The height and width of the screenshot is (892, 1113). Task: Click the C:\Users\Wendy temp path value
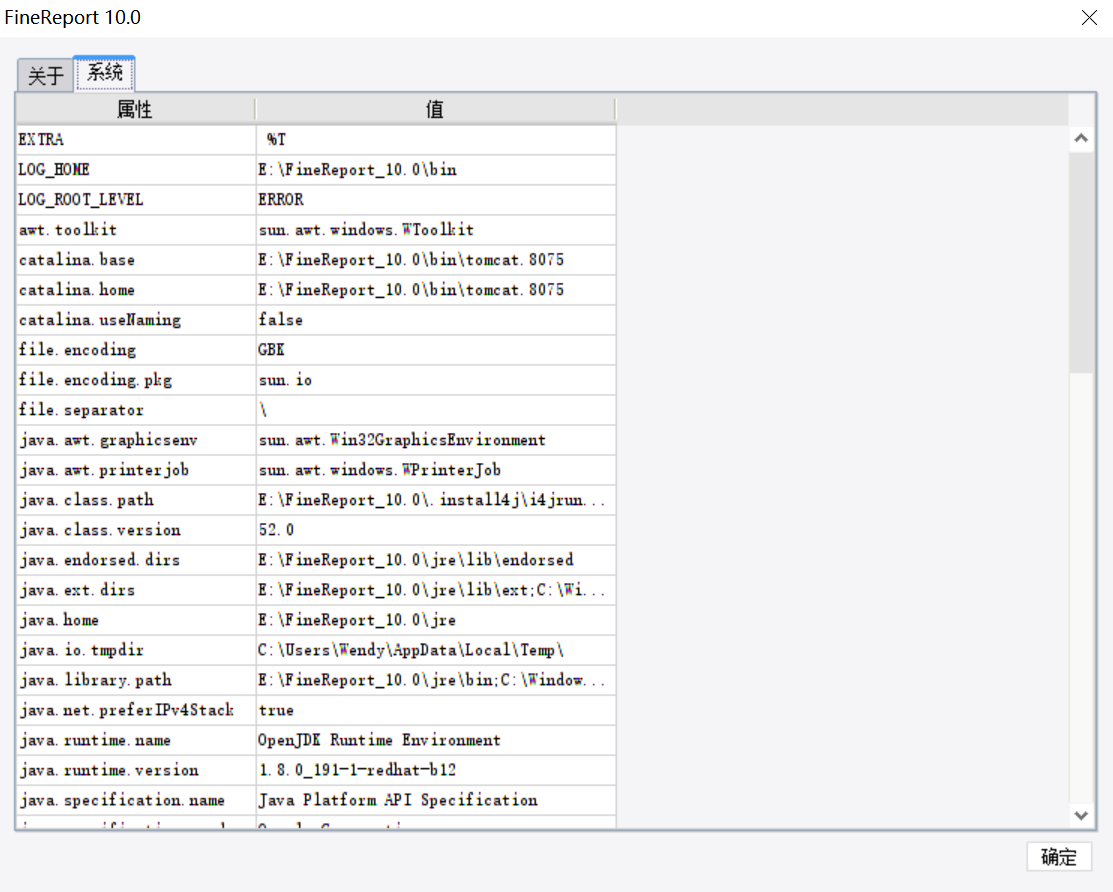[436, 650]
